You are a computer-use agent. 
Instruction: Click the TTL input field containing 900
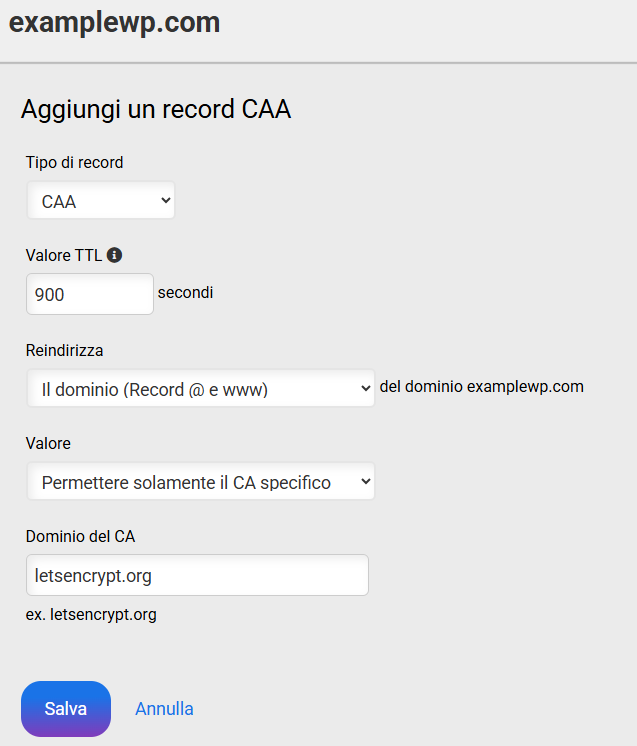click(x=89, y=294)
